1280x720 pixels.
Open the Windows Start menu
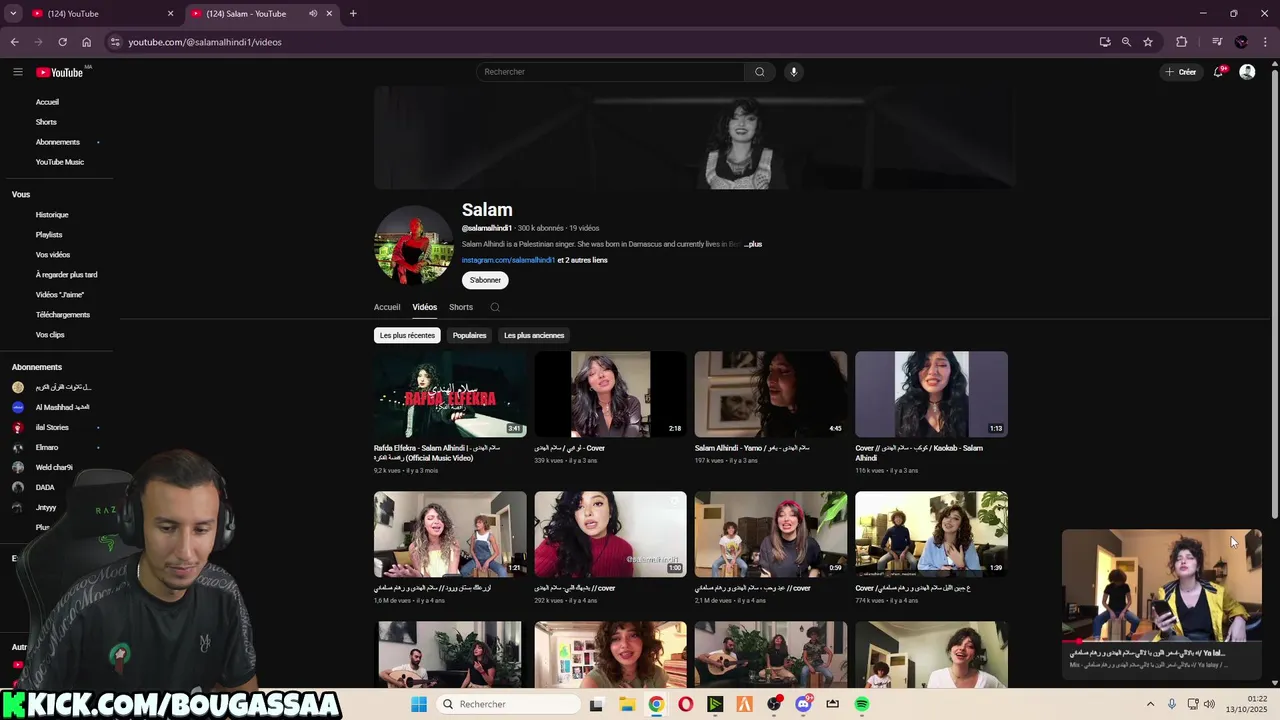click(419, 704)
